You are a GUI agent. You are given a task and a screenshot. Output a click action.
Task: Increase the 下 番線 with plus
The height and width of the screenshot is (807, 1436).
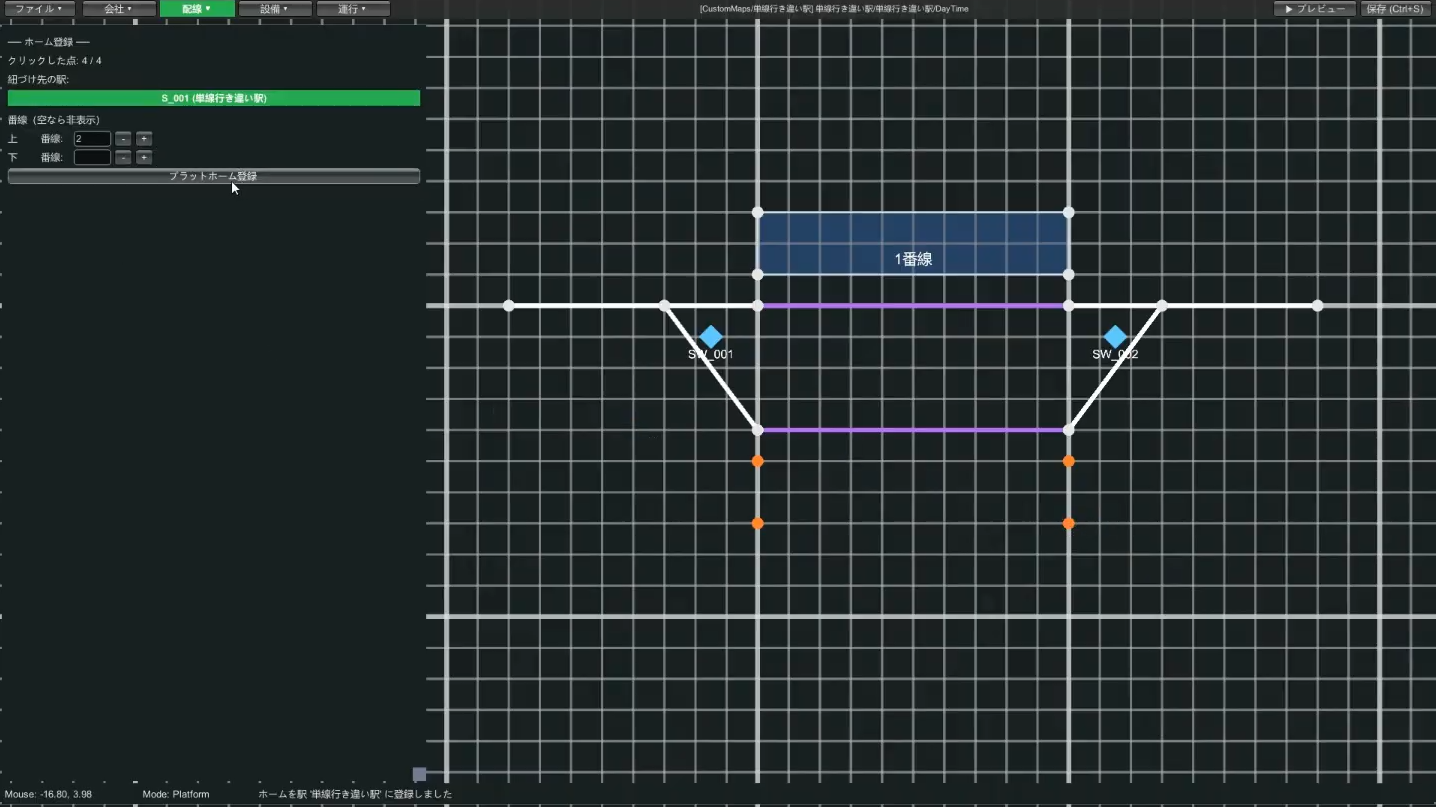coord(144,157)
